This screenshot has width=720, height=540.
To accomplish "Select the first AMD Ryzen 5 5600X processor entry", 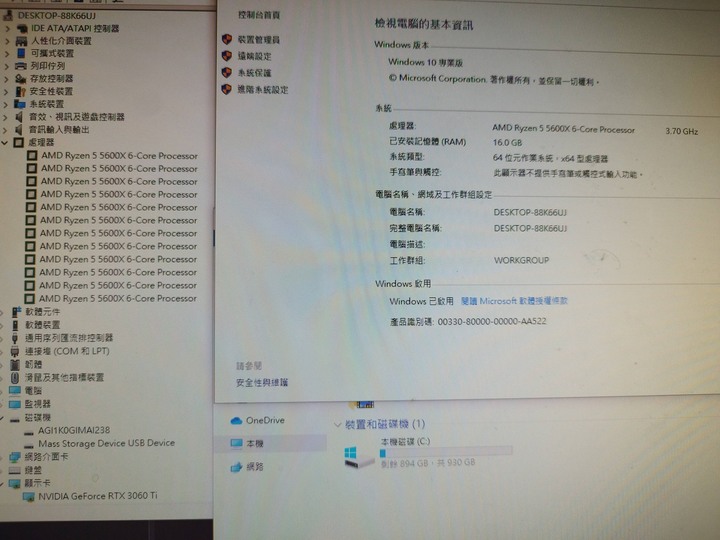I will pos(118,156).
